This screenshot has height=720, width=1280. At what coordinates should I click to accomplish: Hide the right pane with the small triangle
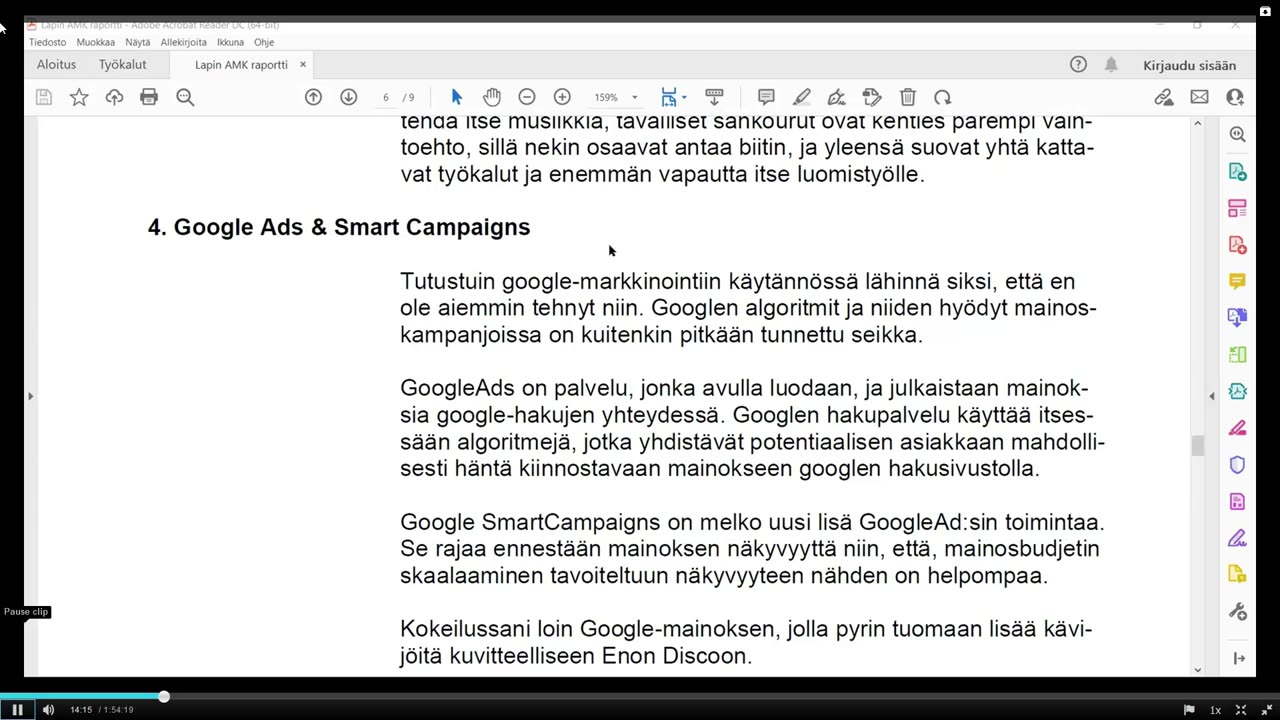point(1212,396)
